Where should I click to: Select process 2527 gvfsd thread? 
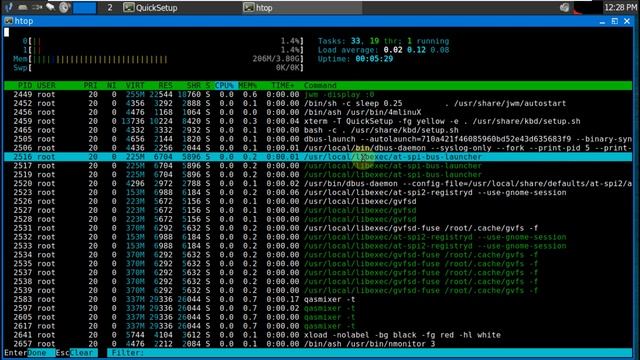click(x=318, y=210)
